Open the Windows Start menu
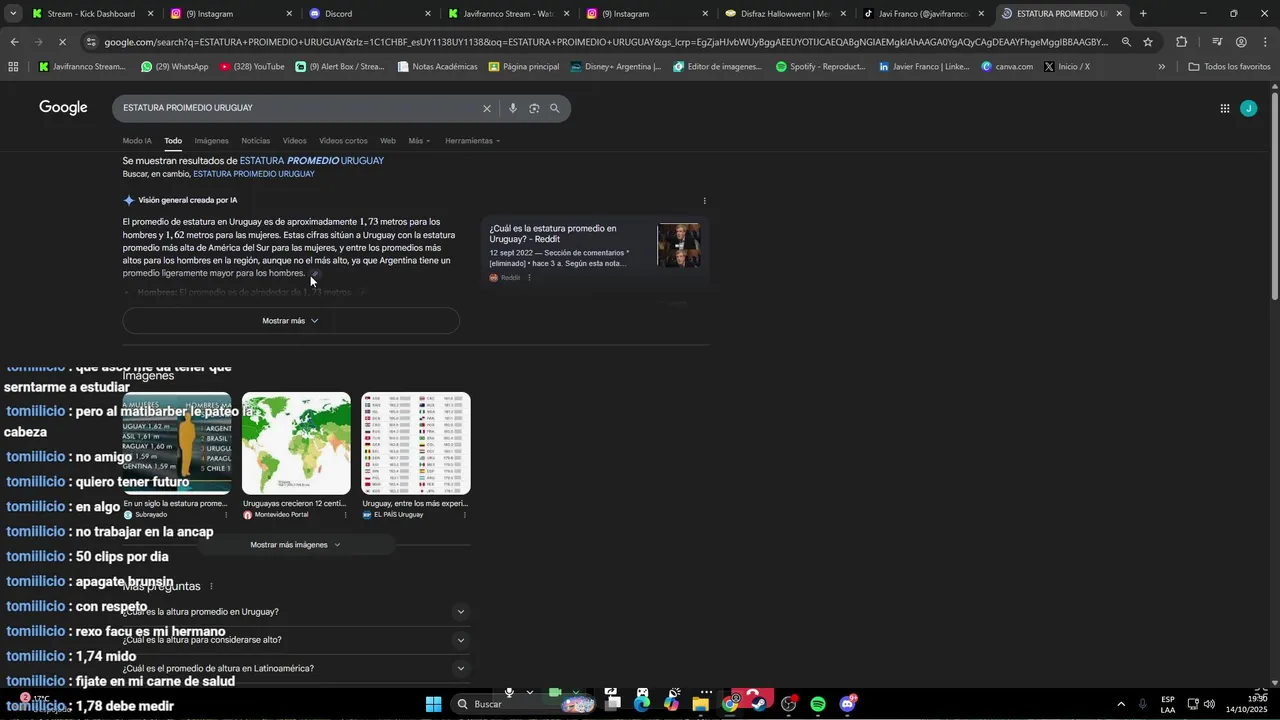Image resolution: width=1280 pixels, height=720 pixels. [x=433, y=704]
